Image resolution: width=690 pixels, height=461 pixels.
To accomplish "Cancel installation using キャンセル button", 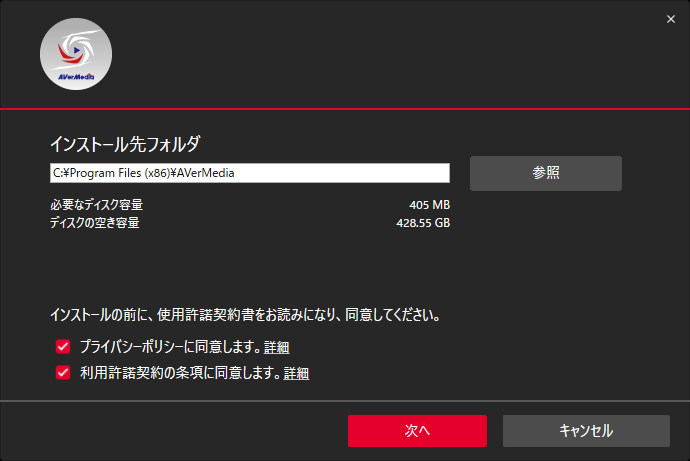I will pos(586,431).
